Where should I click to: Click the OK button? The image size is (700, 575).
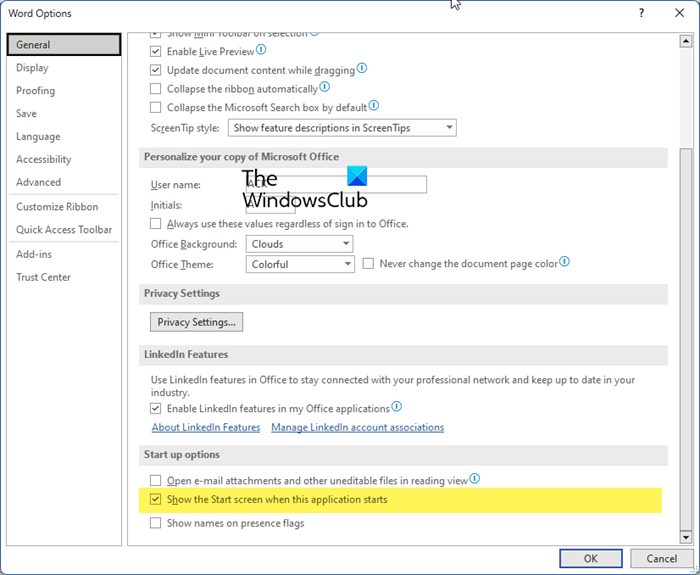click(591, 558)
